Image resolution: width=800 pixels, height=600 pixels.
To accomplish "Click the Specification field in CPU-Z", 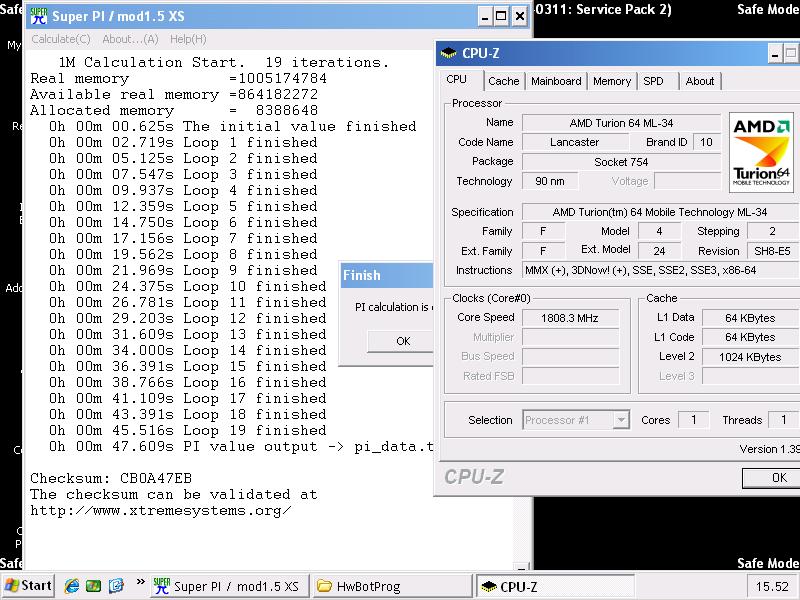I will [x=660, y=212].
